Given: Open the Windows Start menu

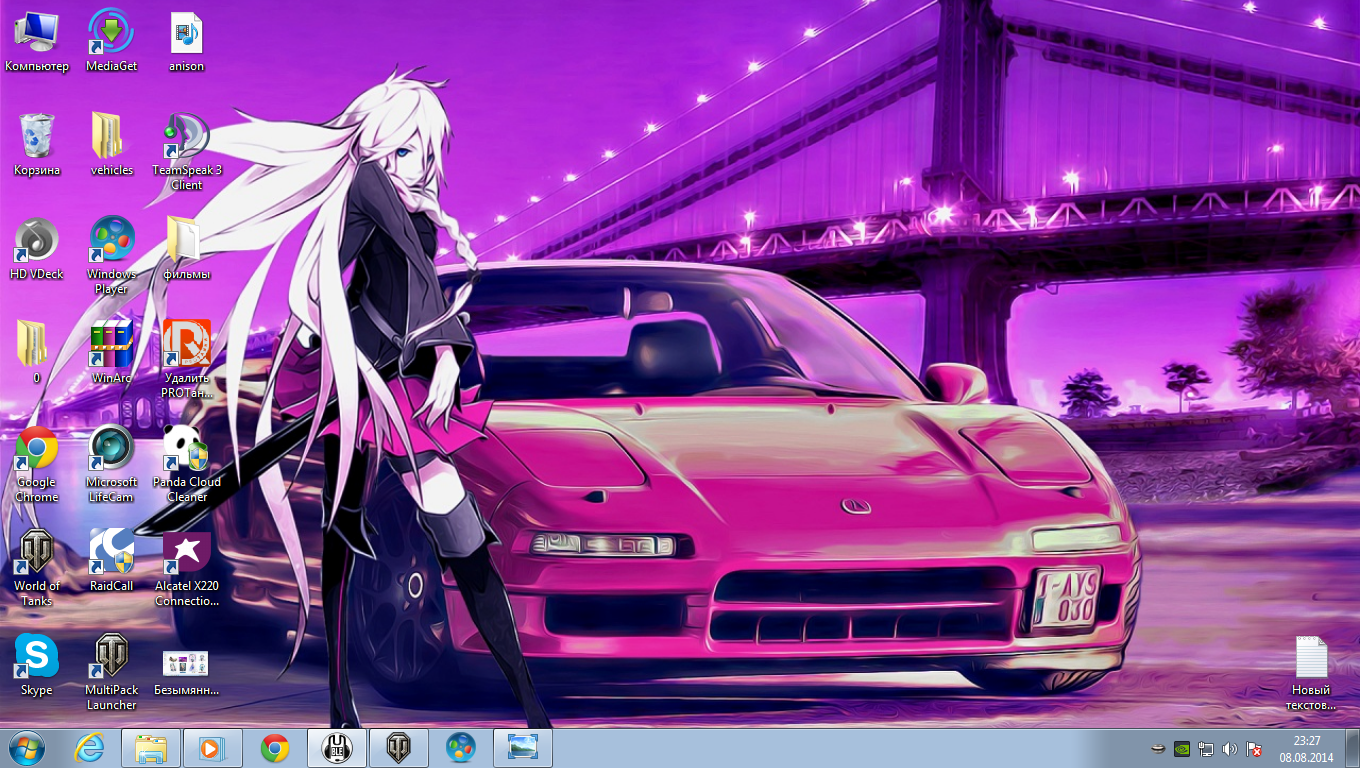Looking at the screenshot, I should (x=27, y=748).
